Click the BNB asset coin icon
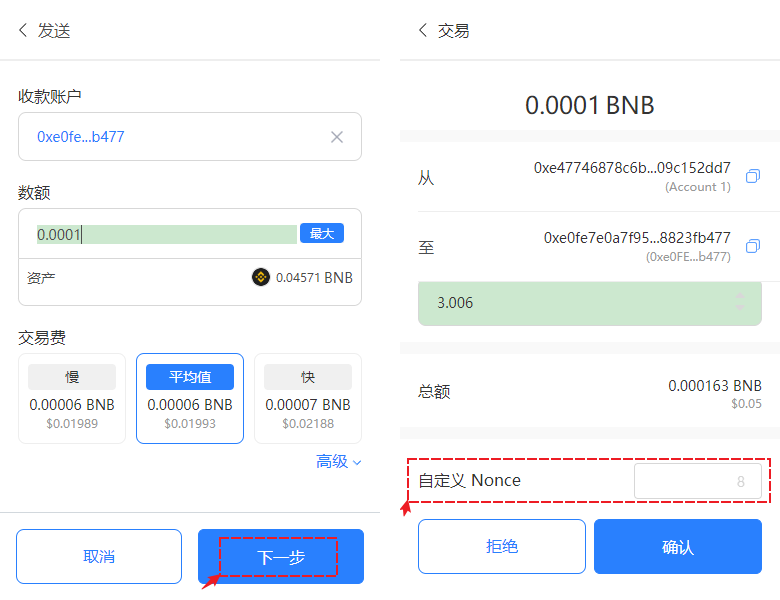780x600 pixels. tap(261, 277)
